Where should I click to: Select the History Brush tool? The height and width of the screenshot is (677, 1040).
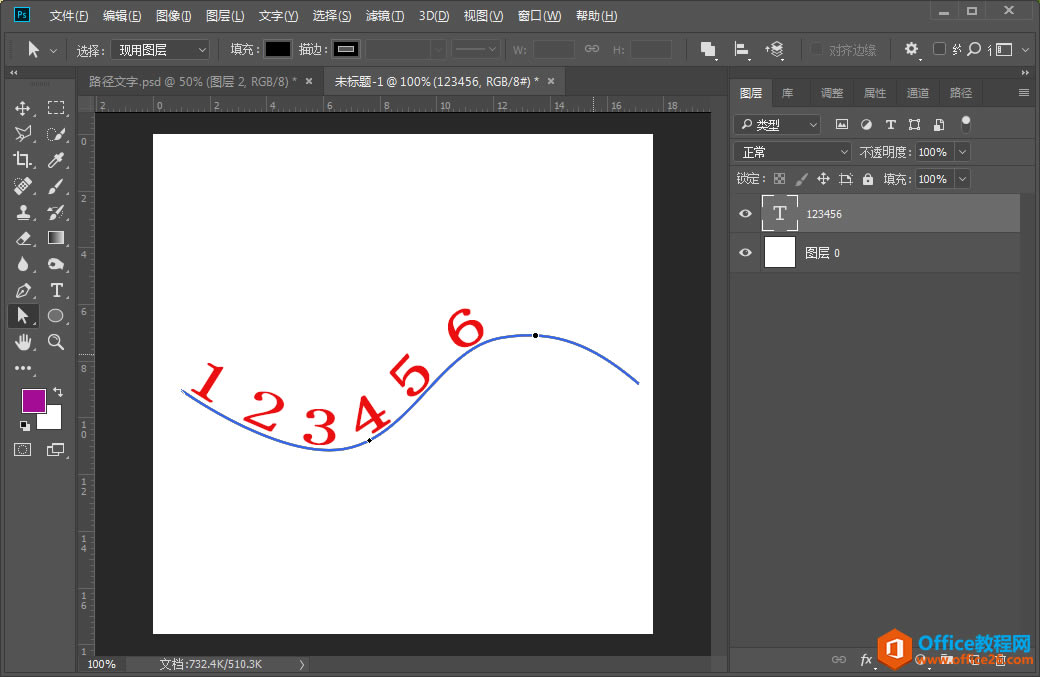pos(56,212)
